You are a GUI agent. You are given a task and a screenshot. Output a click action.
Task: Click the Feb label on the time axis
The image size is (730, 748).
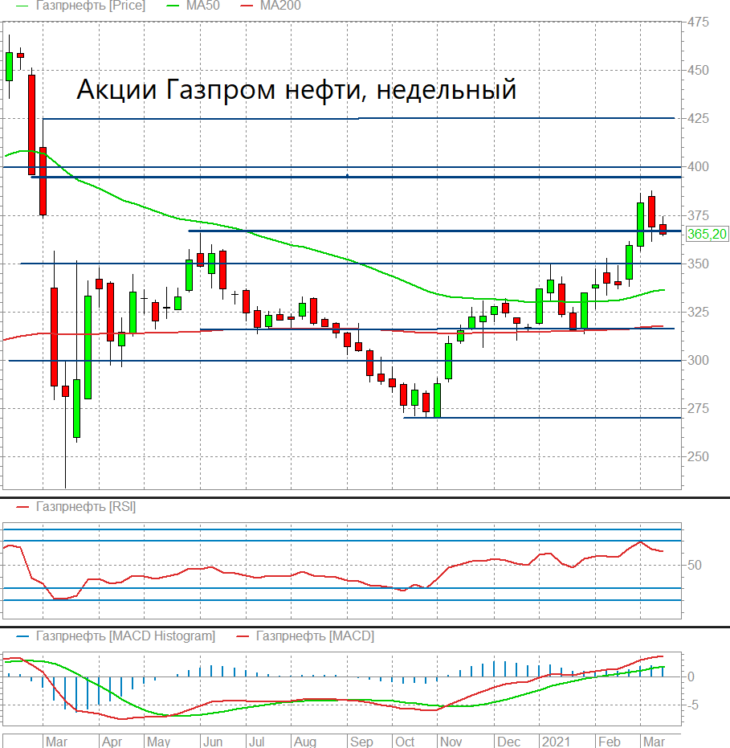pos(609,742)
